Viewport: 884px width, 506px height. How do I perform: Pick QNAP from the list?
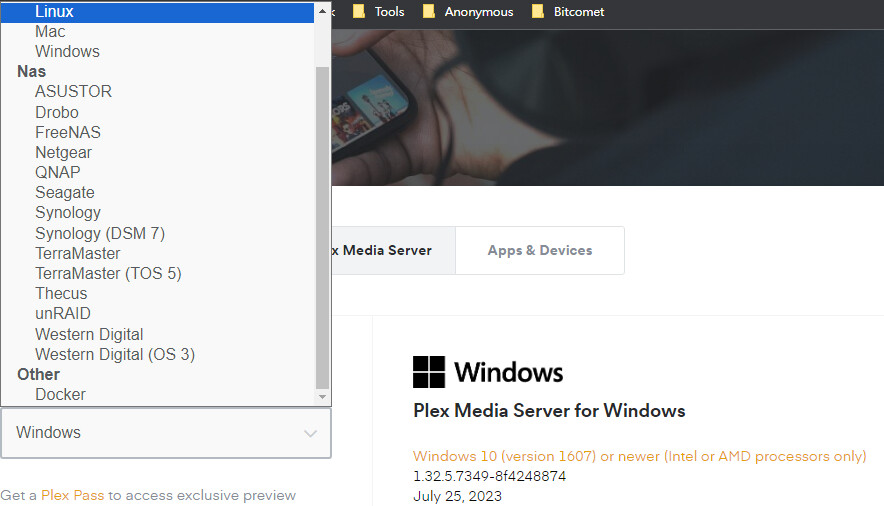point(157,172)
